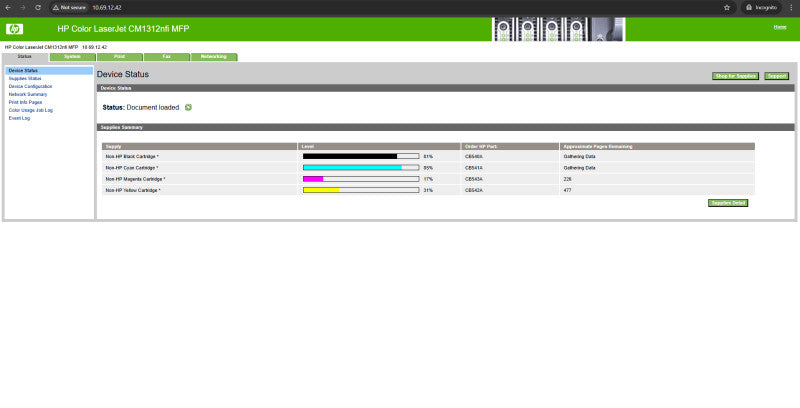Select the Networking tab
This screenshot has height=408, width=800.
coord(214,57)
